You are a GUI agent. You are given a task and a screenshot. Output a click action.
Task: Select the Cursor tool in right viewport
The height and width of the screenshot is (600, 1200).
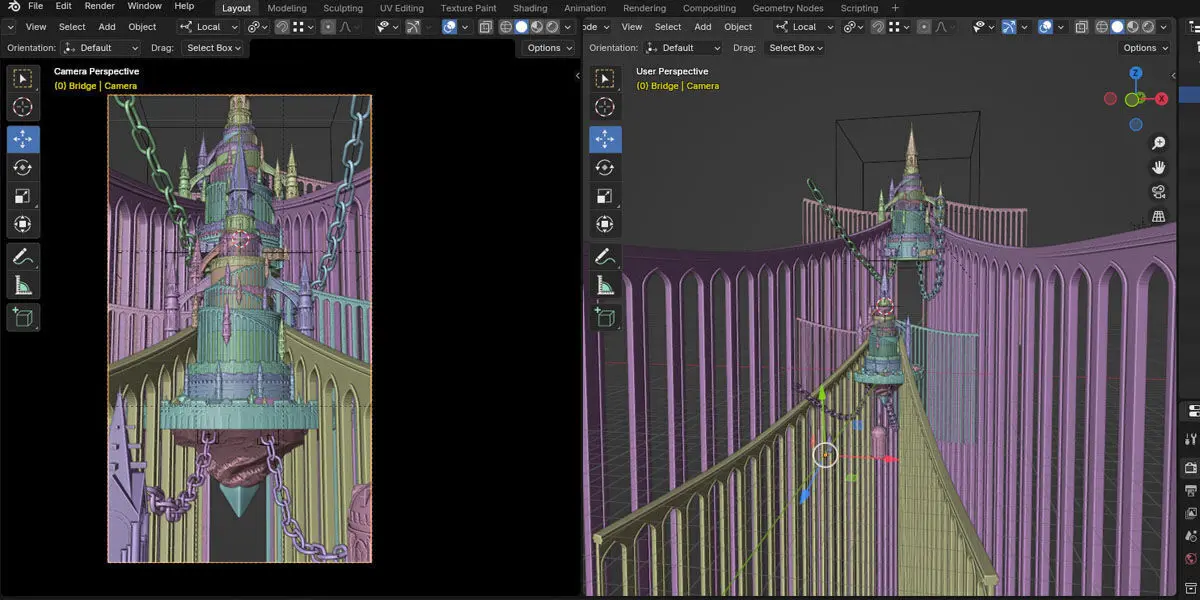[x=605, y=107]
